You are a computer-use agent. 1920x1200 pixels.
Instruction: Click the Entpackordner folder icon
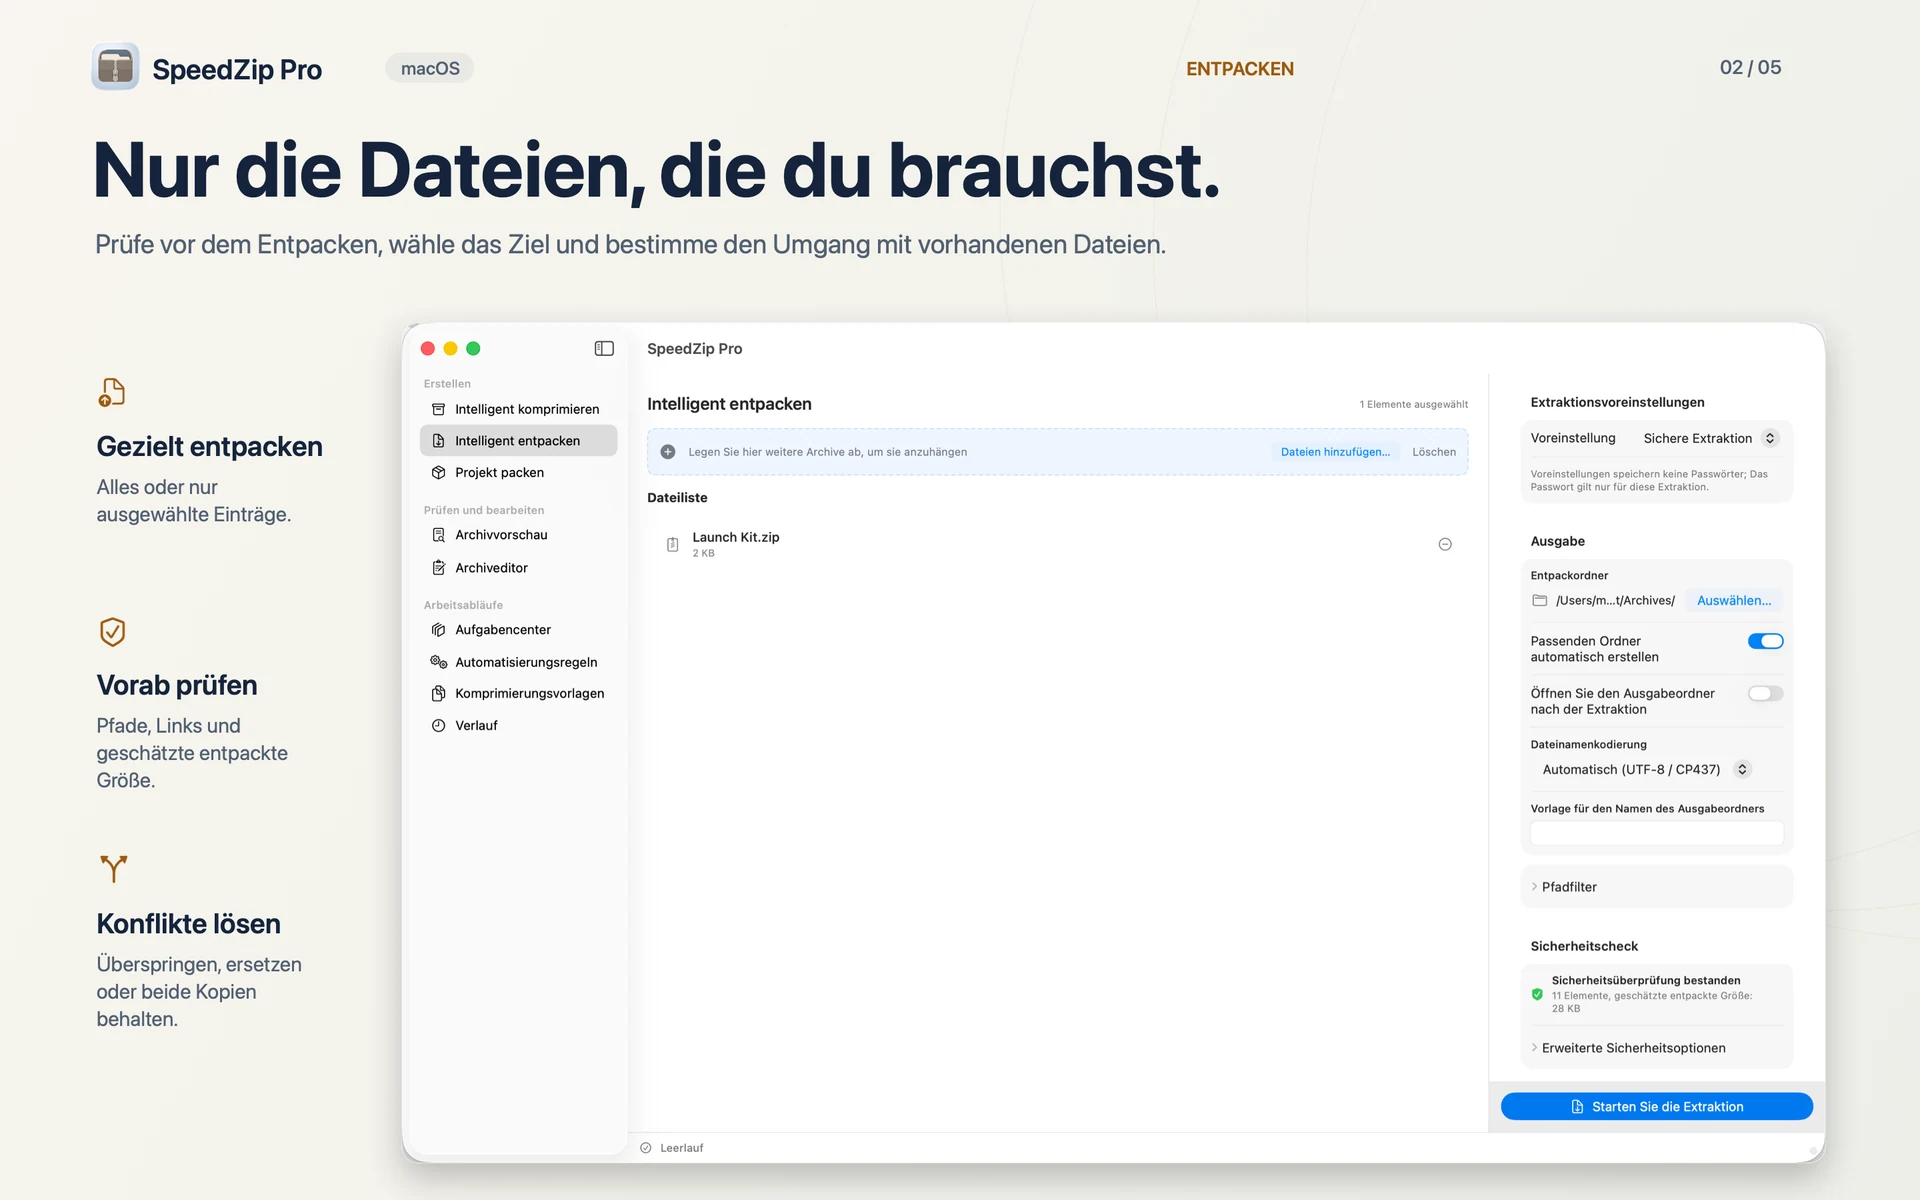(x=1540, y=601)
